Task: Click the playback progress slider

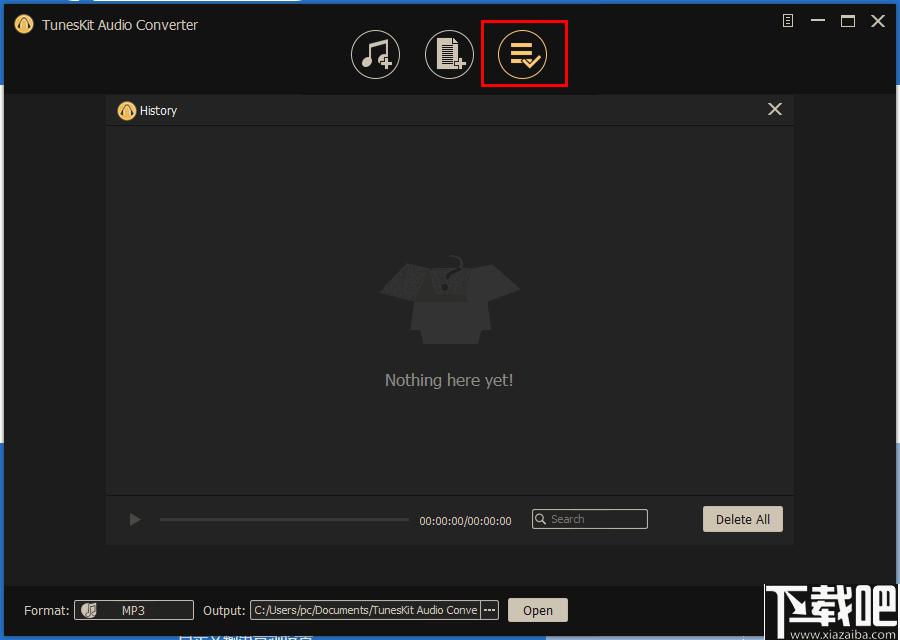Action: tap(285, 519)
